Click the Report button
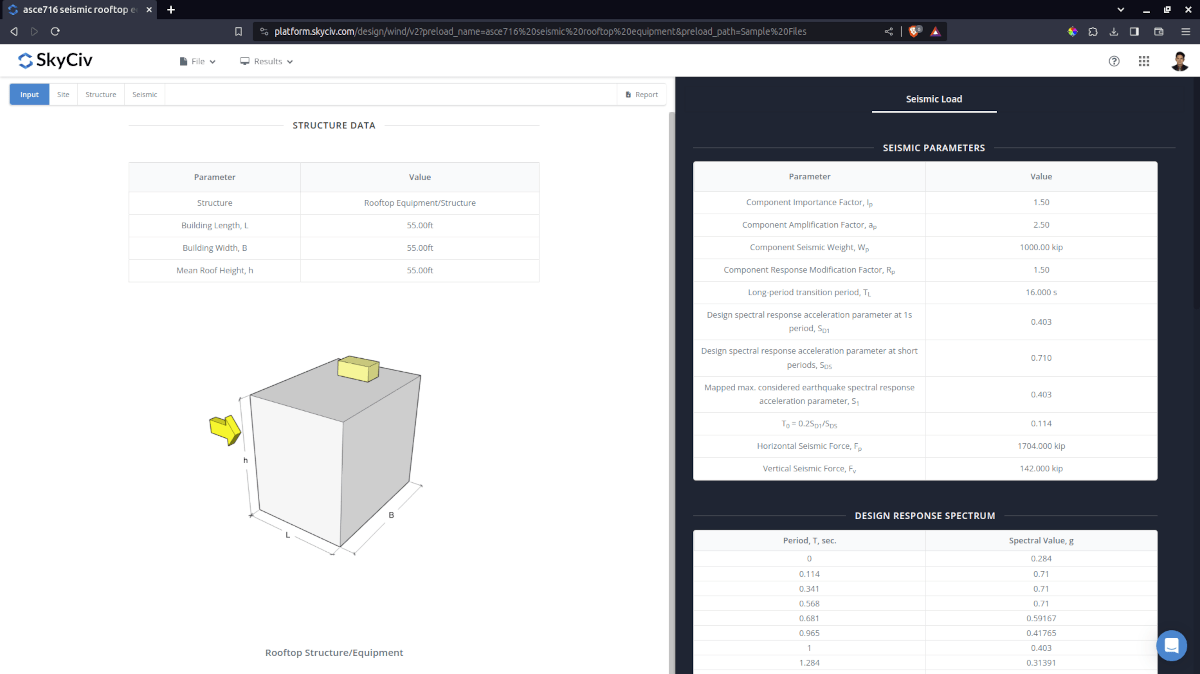Screen dimensions: 1200x674 [641, 95]
